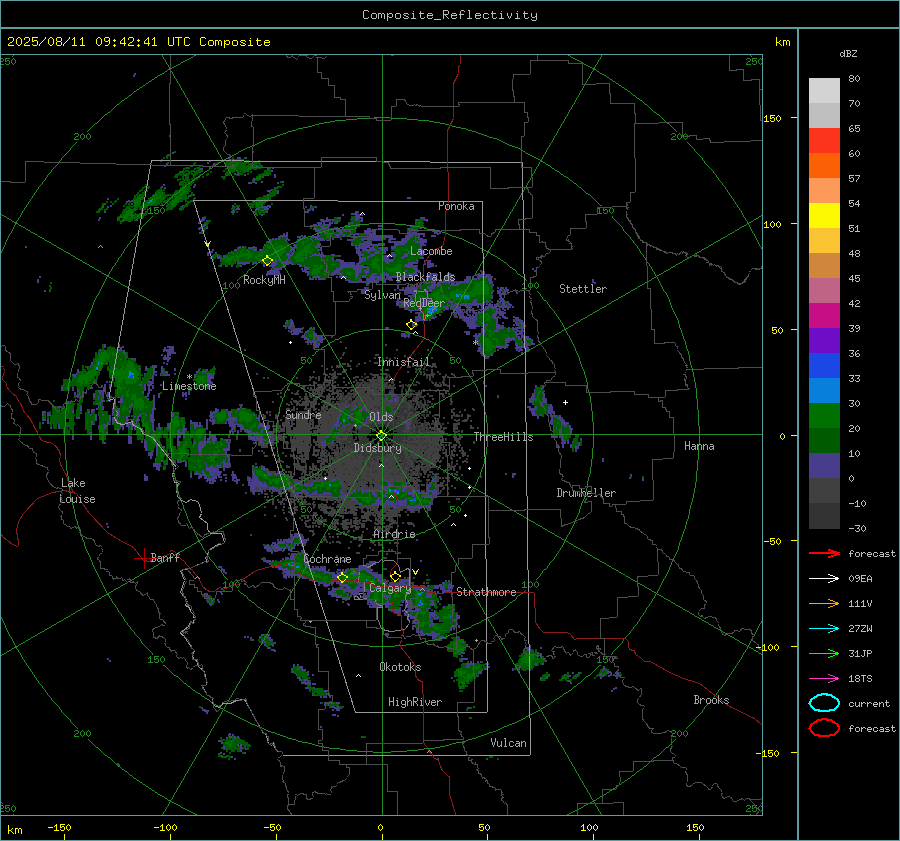Select the slate purple 10-0 dBZ swatch

pos(824,466)
